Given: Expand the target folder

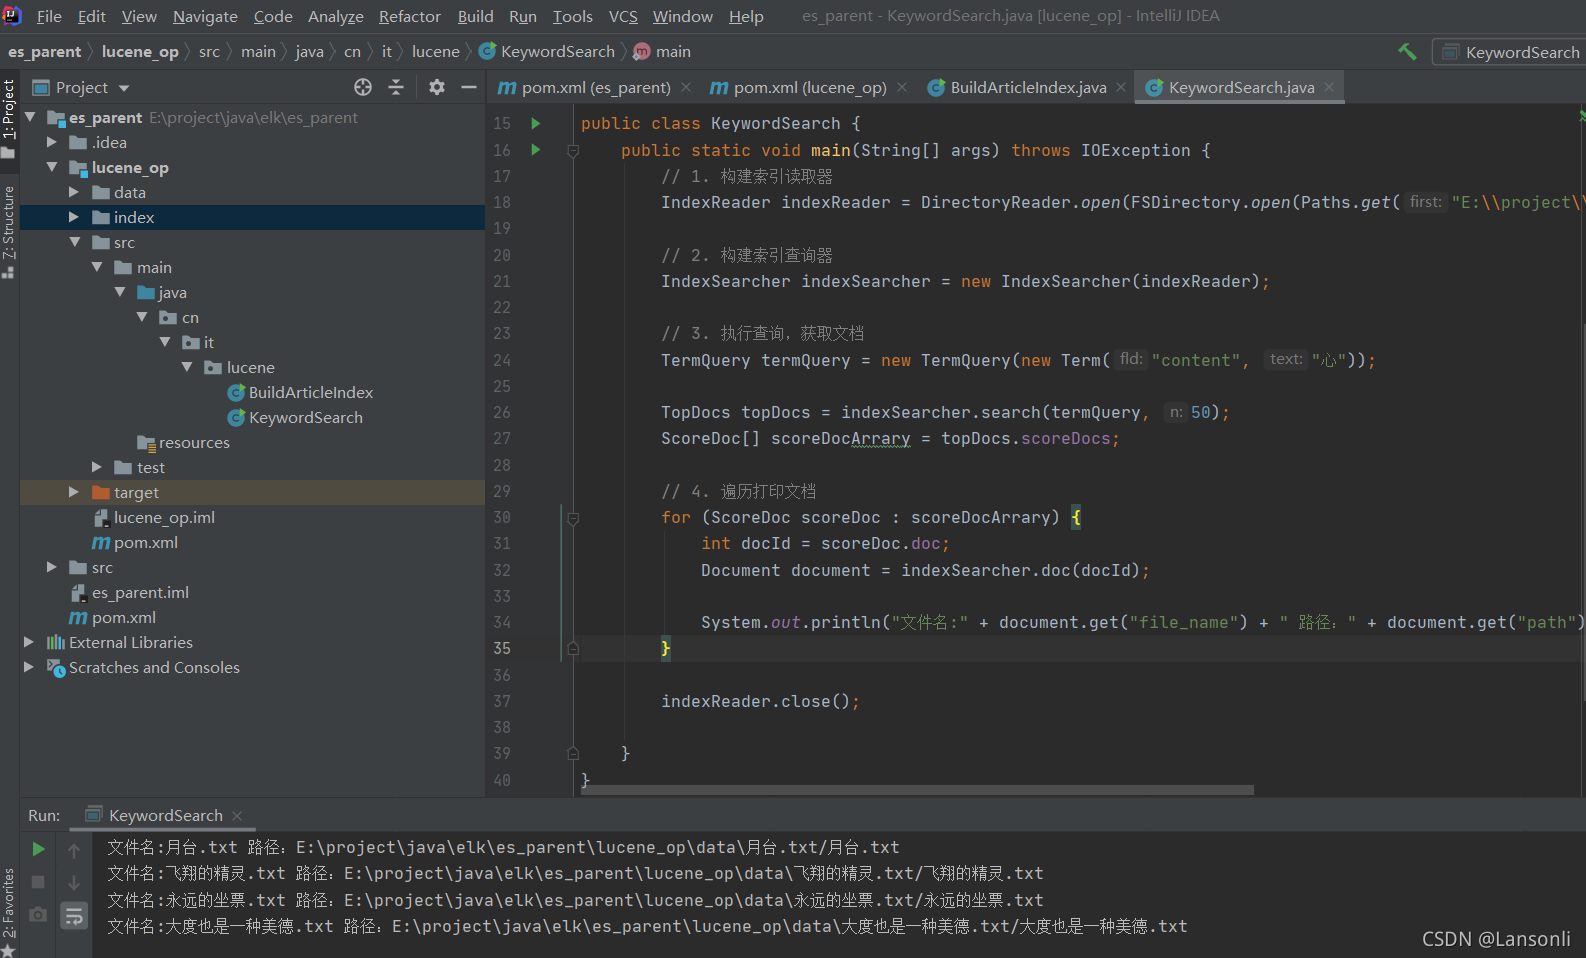Looking at the screenshot, I should coord(74,492).
